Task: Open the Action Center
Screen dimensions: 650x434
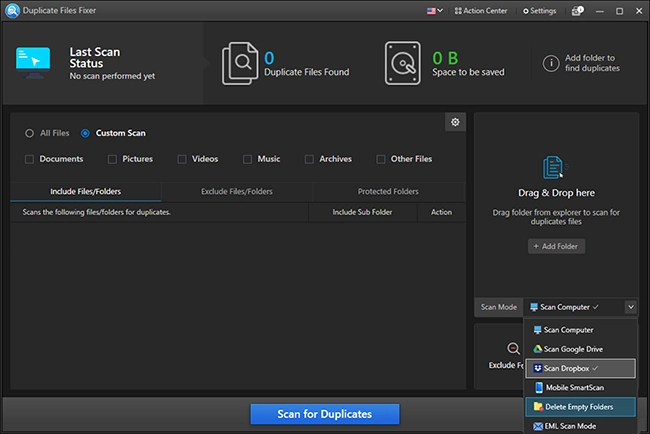Action: (x=481, y=11)
